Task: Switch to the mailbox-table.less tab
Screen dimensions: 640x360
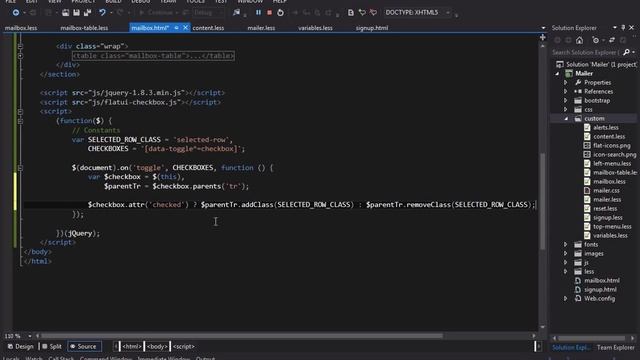Action: (84, 28)
